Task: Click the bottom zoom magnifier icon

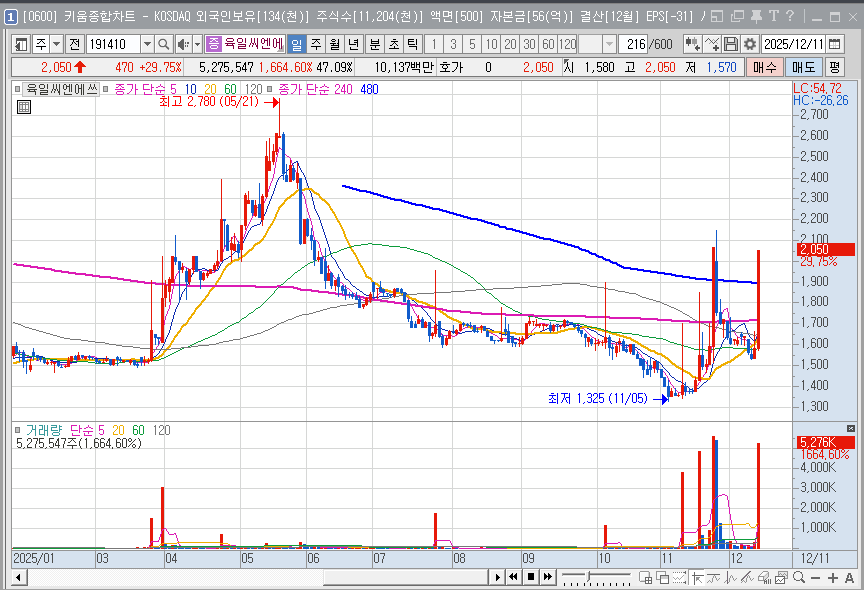Action: [x=798, y=577]
